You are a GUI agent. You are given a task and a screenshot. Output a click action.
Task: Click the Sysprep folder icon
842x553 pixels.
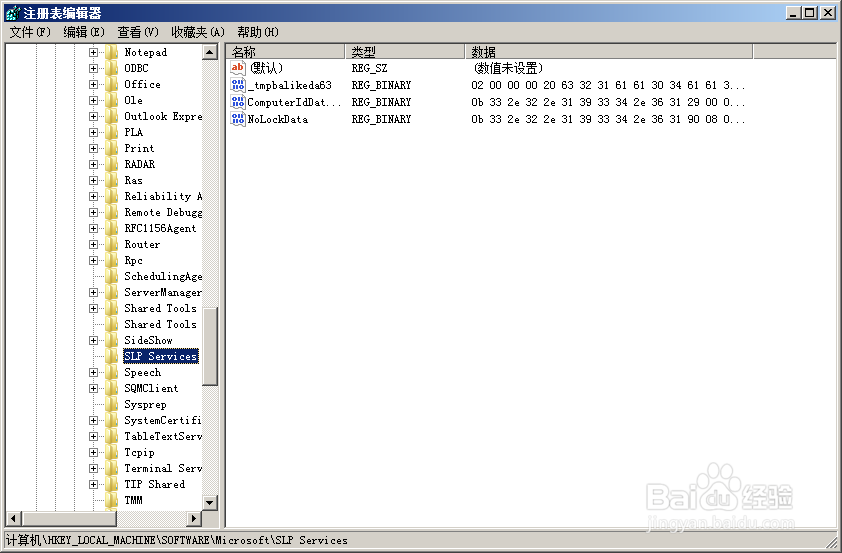(x=112, y=404)
